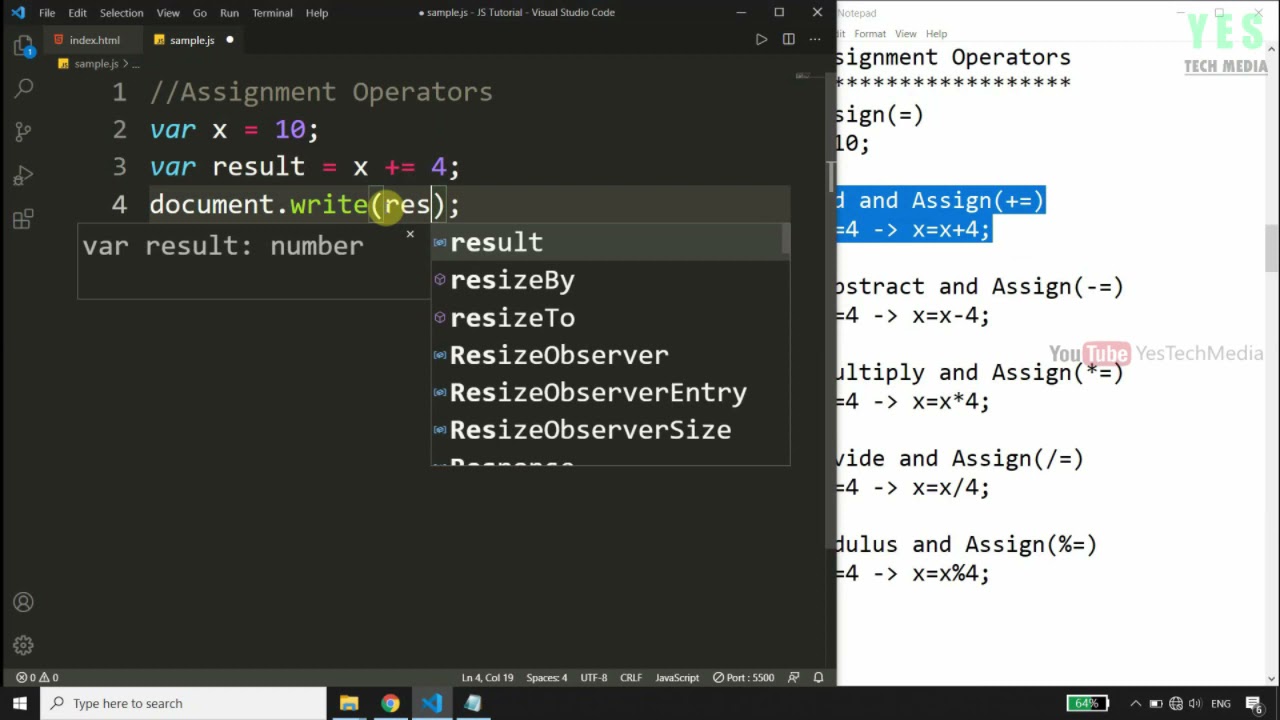Open the Manage gear menu
The width and height of the screenshot is (1280, 720).
tap(24, 645)
